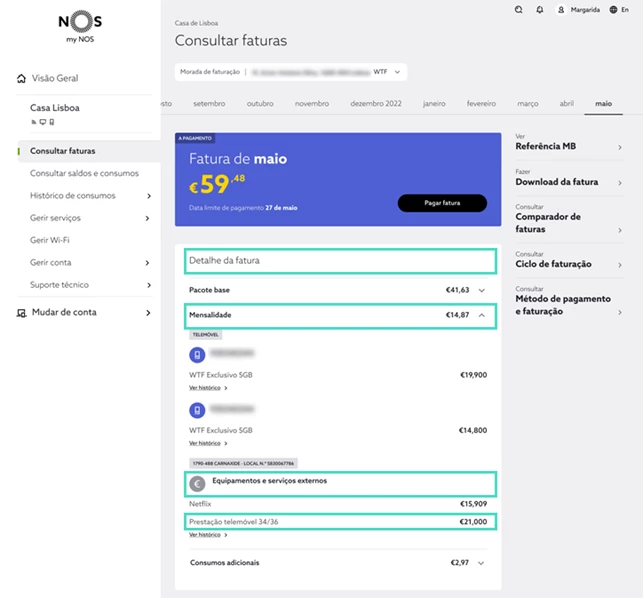Go to Visão Geral
Screen dimensions: 643x598
(x=55, y=78)
